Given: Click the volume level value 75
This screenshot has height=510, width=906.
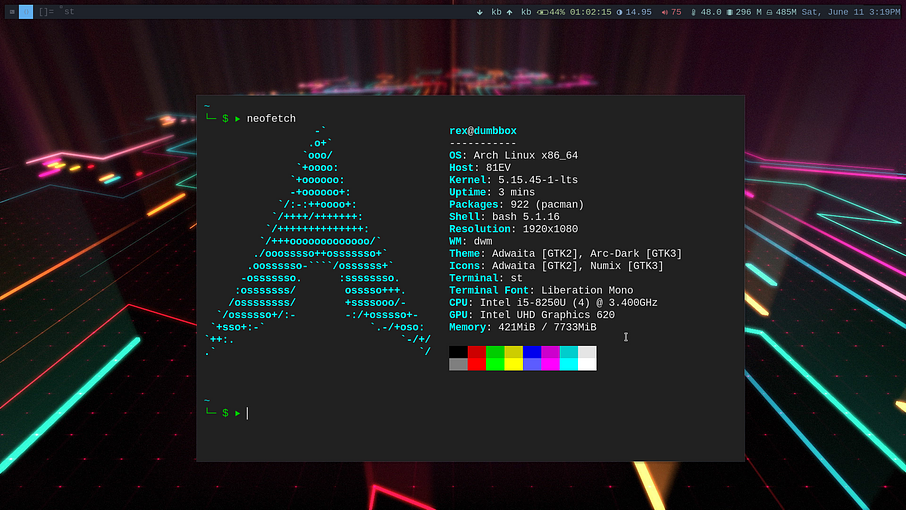Looking at the screenshot, I should click(x=676, y=12).
